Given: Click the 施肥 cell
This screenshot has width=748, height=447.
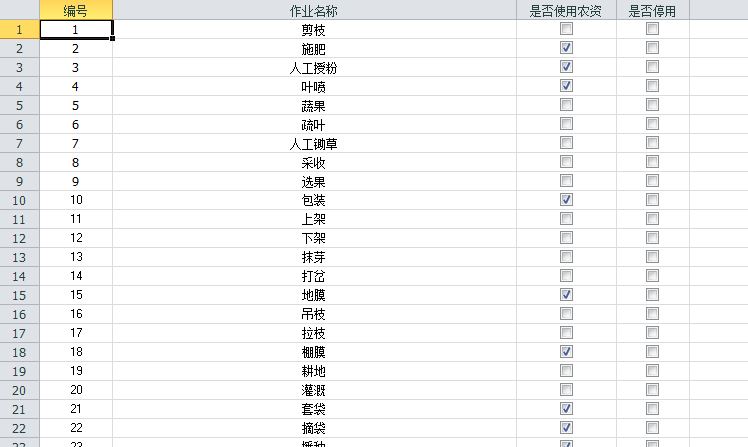Looking at the screenshot, I should coord(314,49).
